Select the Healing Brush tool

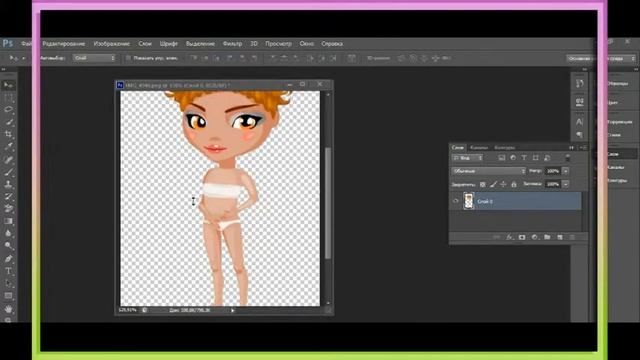pyautogui.click(x=8, y=160)
